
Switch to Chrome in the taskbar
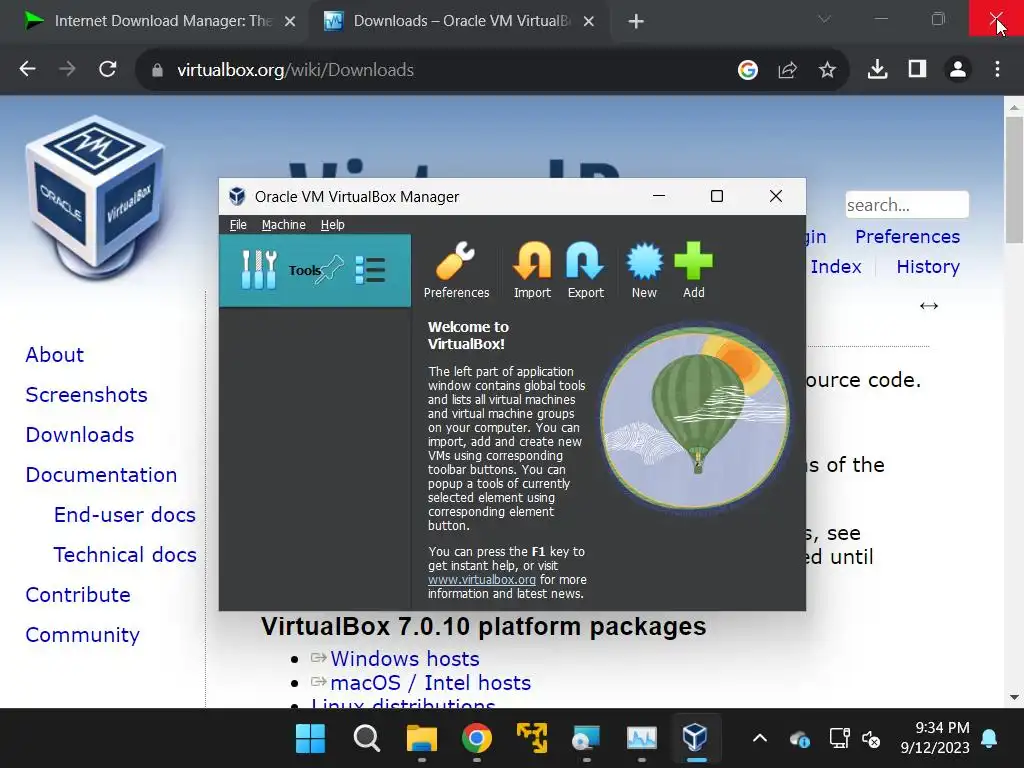point(477,739)
